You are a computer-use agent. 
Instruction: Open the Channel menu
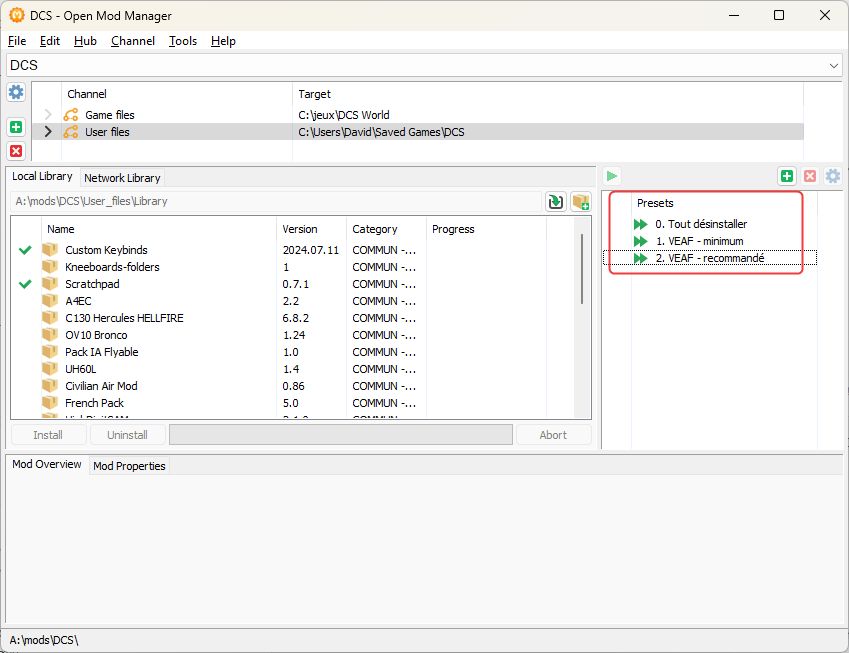click(x=132, y=41)
